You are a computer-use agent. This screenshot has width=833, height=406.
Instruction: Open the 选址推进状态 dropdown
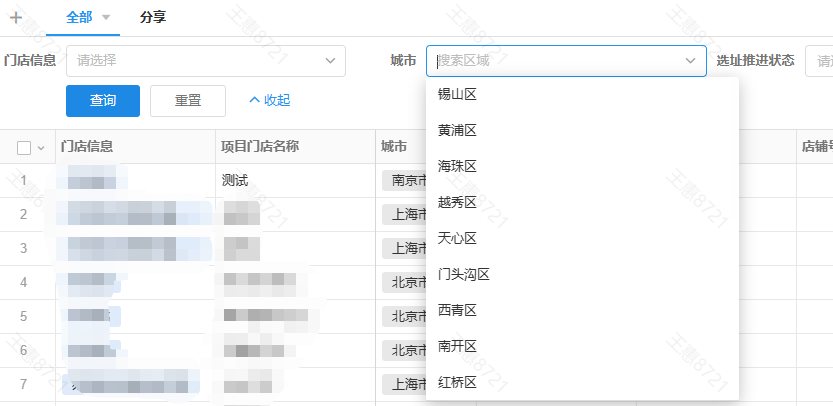818,61
